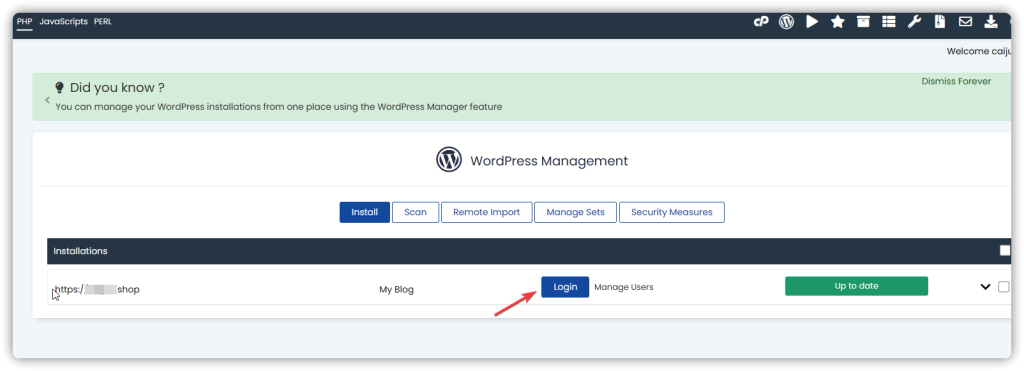Click the WordPress logo beside WordPress Management
The image size is (1024, 371).
click(x=449, y=160)
